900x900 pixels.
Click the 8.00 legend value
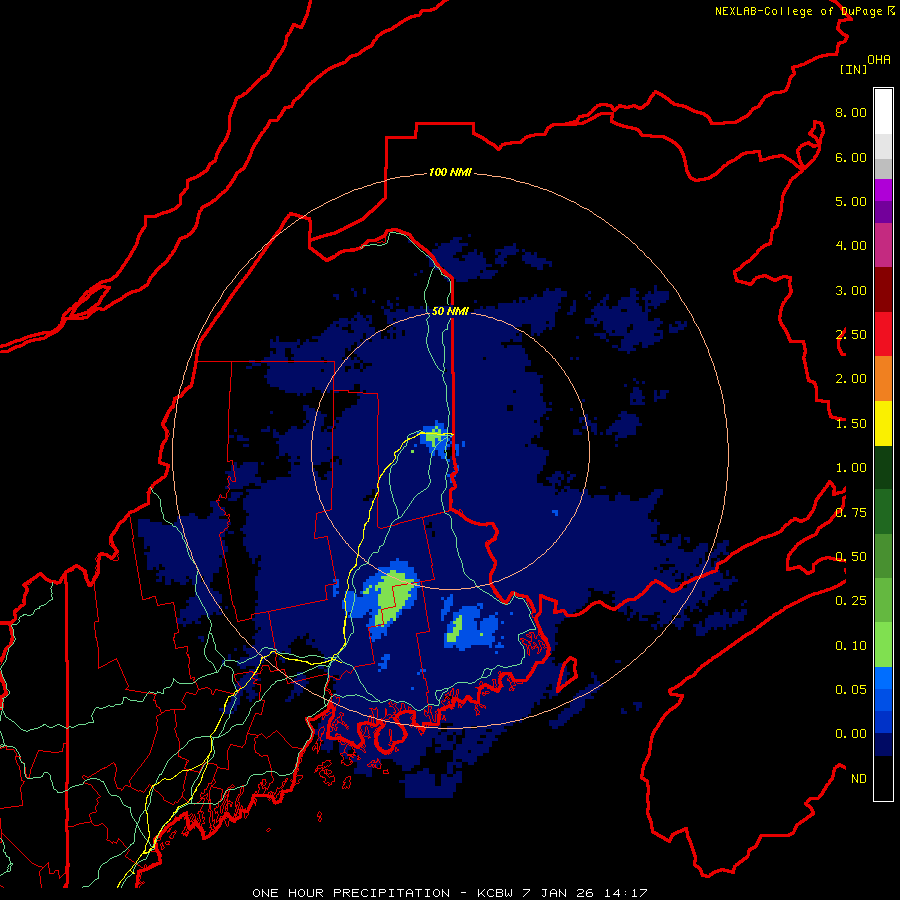pyautogui.click(x=851, y=112)
